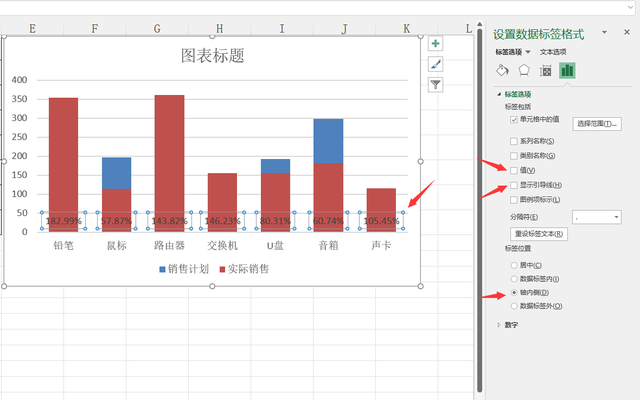Viewport: 640px width, 400px height.
Task: Select column F header
Action: 95,29
